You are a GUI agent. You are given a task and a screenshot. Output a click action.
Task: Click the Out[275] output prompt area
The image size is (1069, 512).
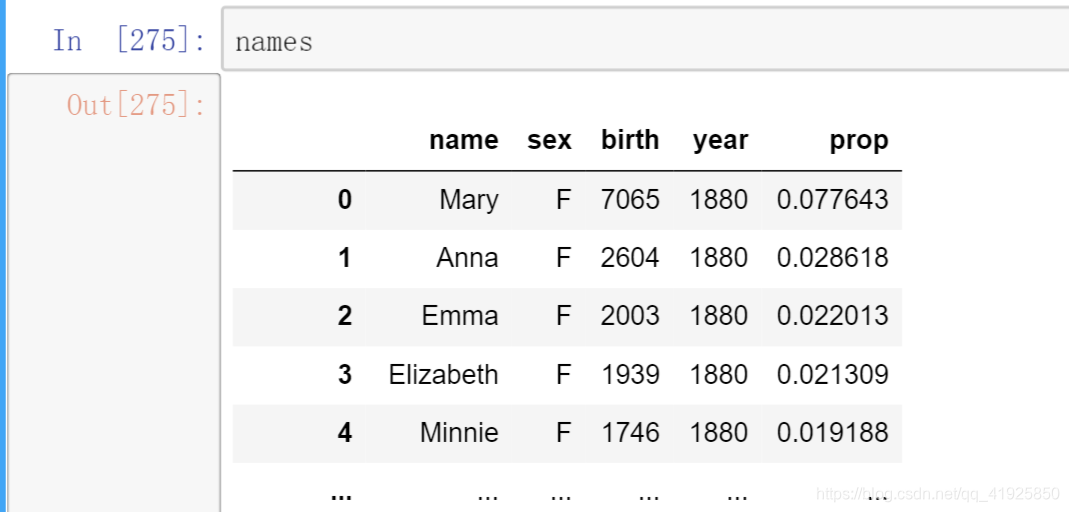click(136, 105)
